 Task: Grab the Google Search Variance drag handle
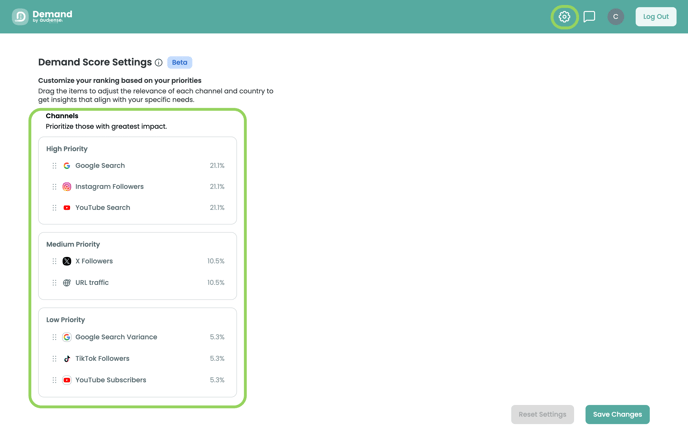click(54, 337)
